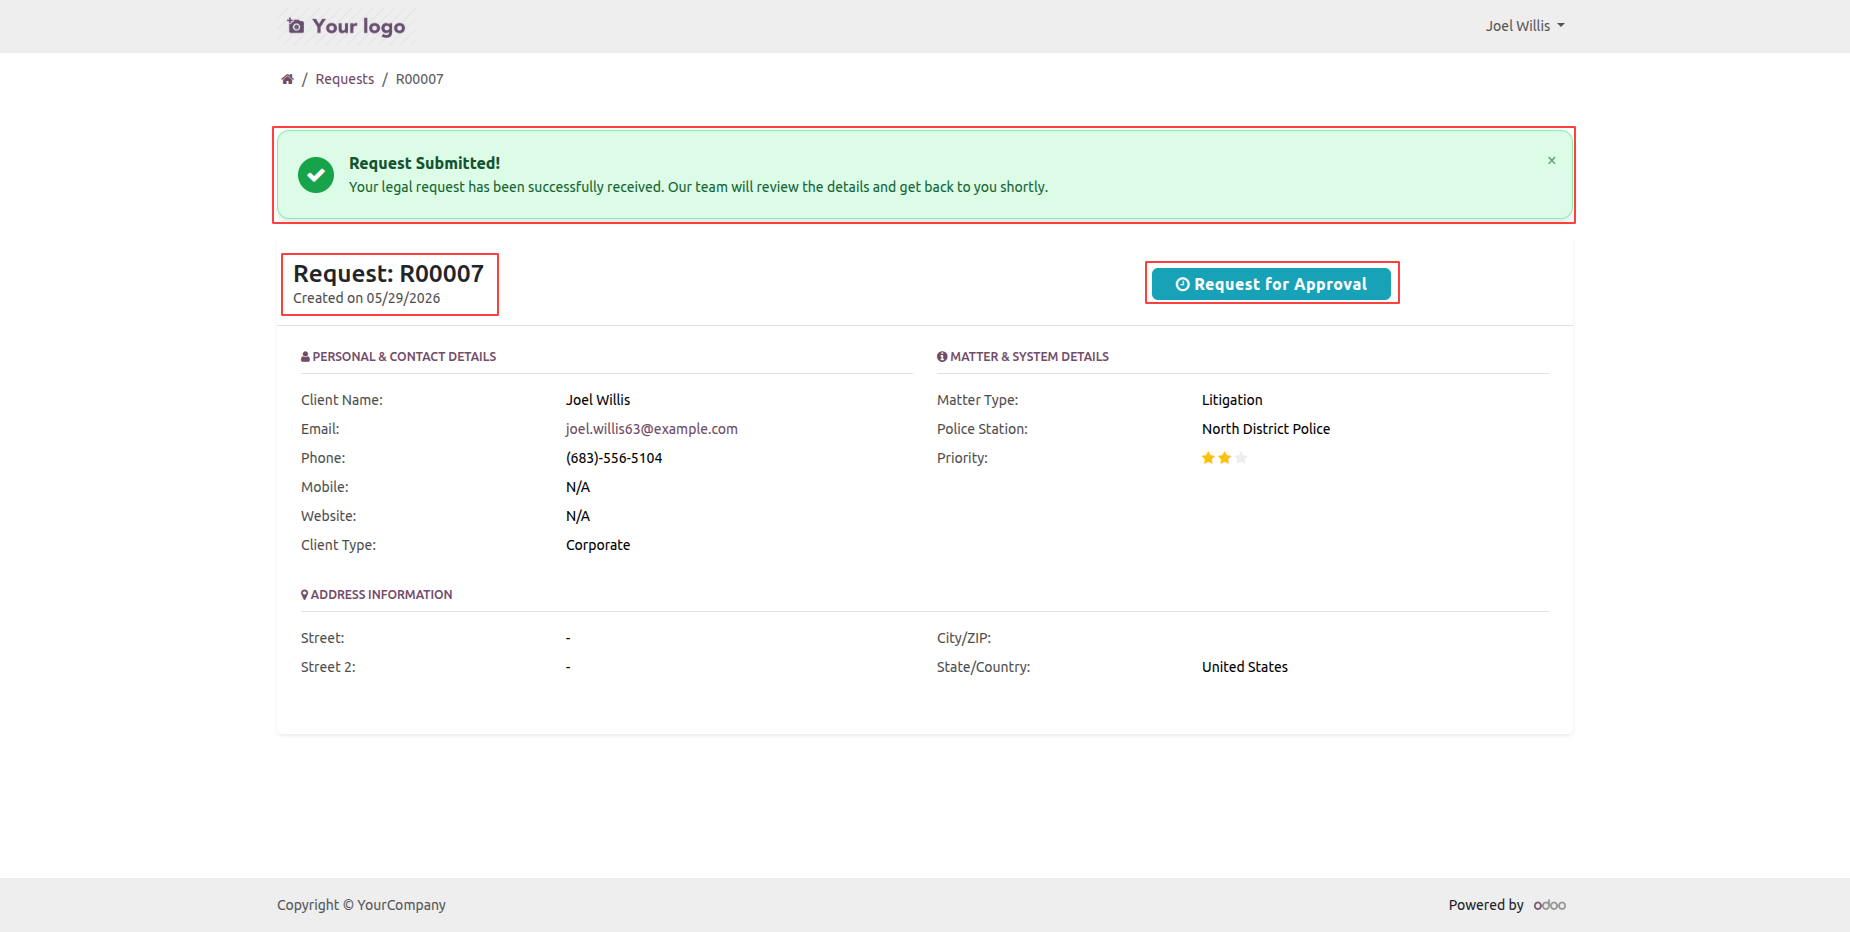Click the Your logo image

point(347,26)
